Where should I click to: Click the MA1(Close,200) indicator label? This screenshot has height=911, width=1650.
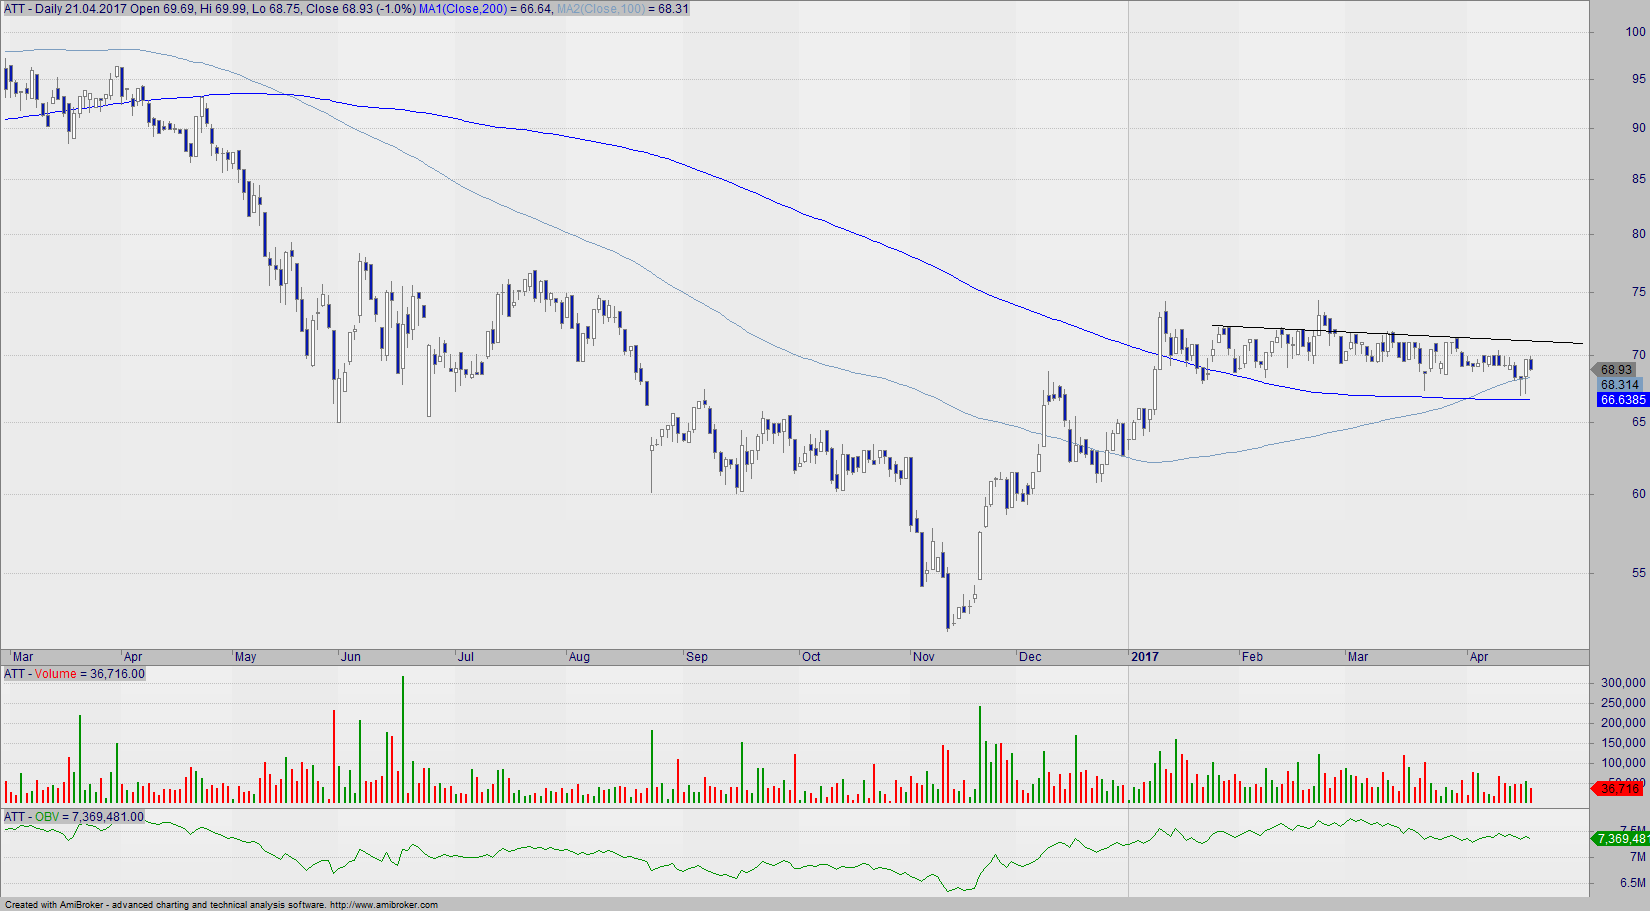coord(462,9)
